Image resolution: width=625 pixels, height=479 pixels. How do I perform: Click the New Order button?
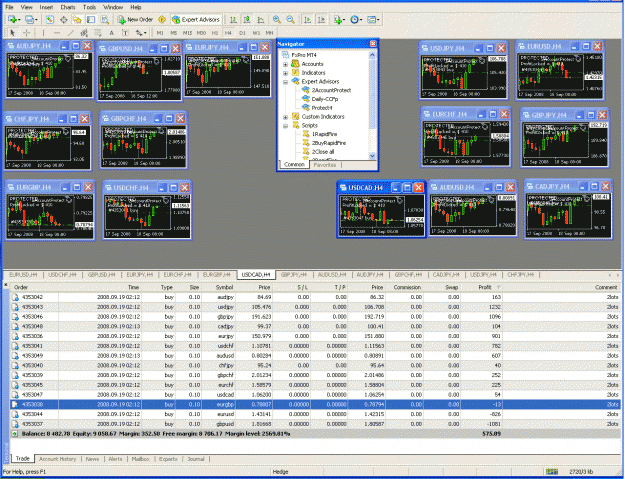[x=136, y=19]
